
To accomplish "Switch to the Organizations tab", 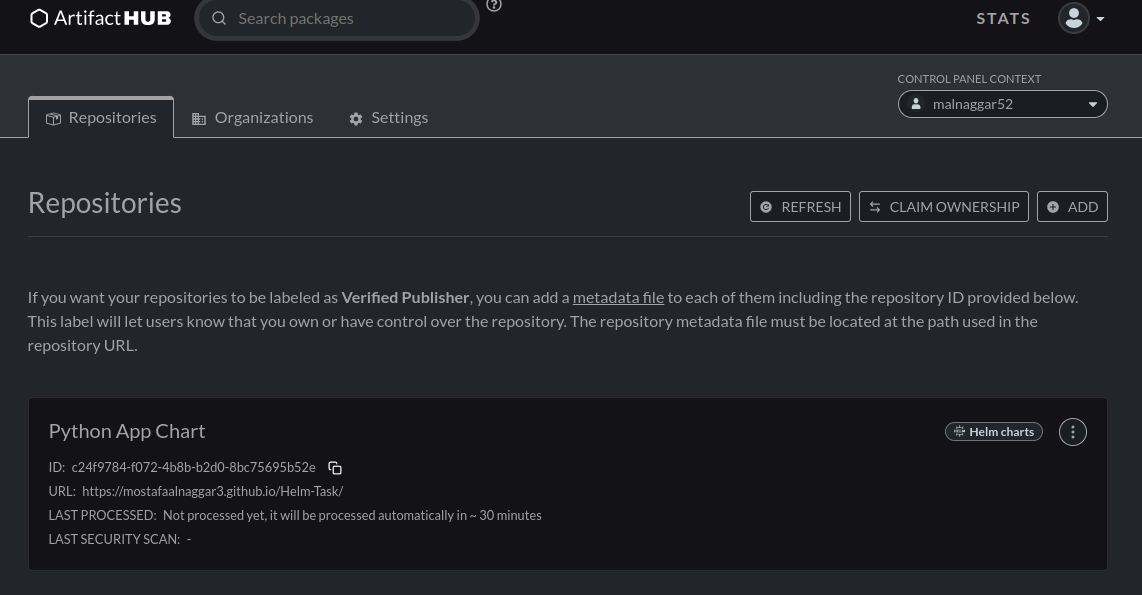I will [x=252, y=118].
